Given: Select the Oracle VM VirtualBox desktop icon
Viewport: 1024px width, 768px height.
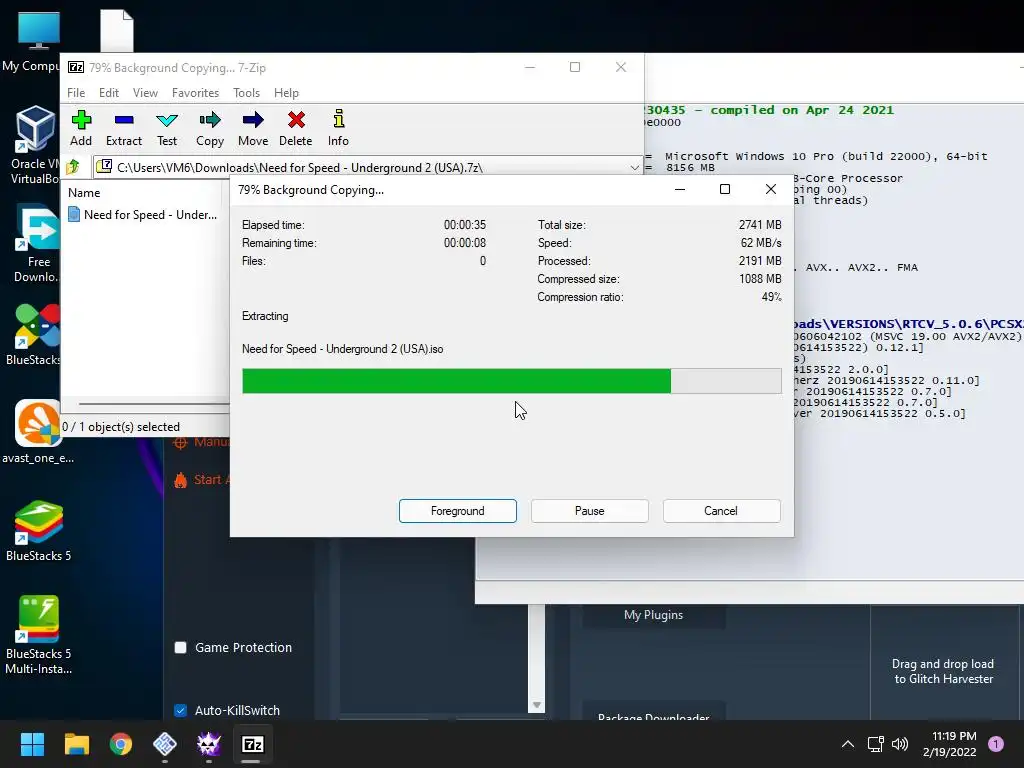Looking at the screenshot, I should (x=36, y=146).
